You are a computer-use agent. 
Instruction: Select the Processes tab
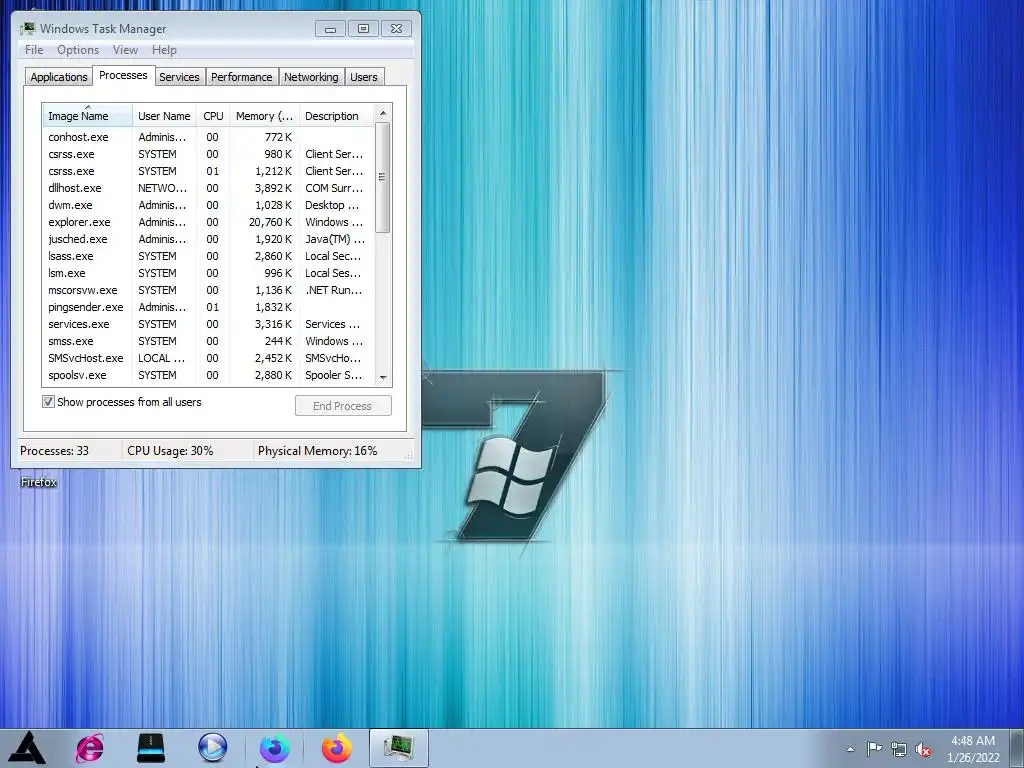(x=123, y=75)
